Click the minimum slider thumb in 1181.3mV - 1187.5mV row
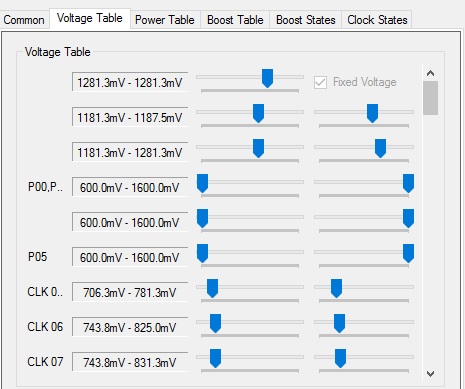 (x=258, y=114)
